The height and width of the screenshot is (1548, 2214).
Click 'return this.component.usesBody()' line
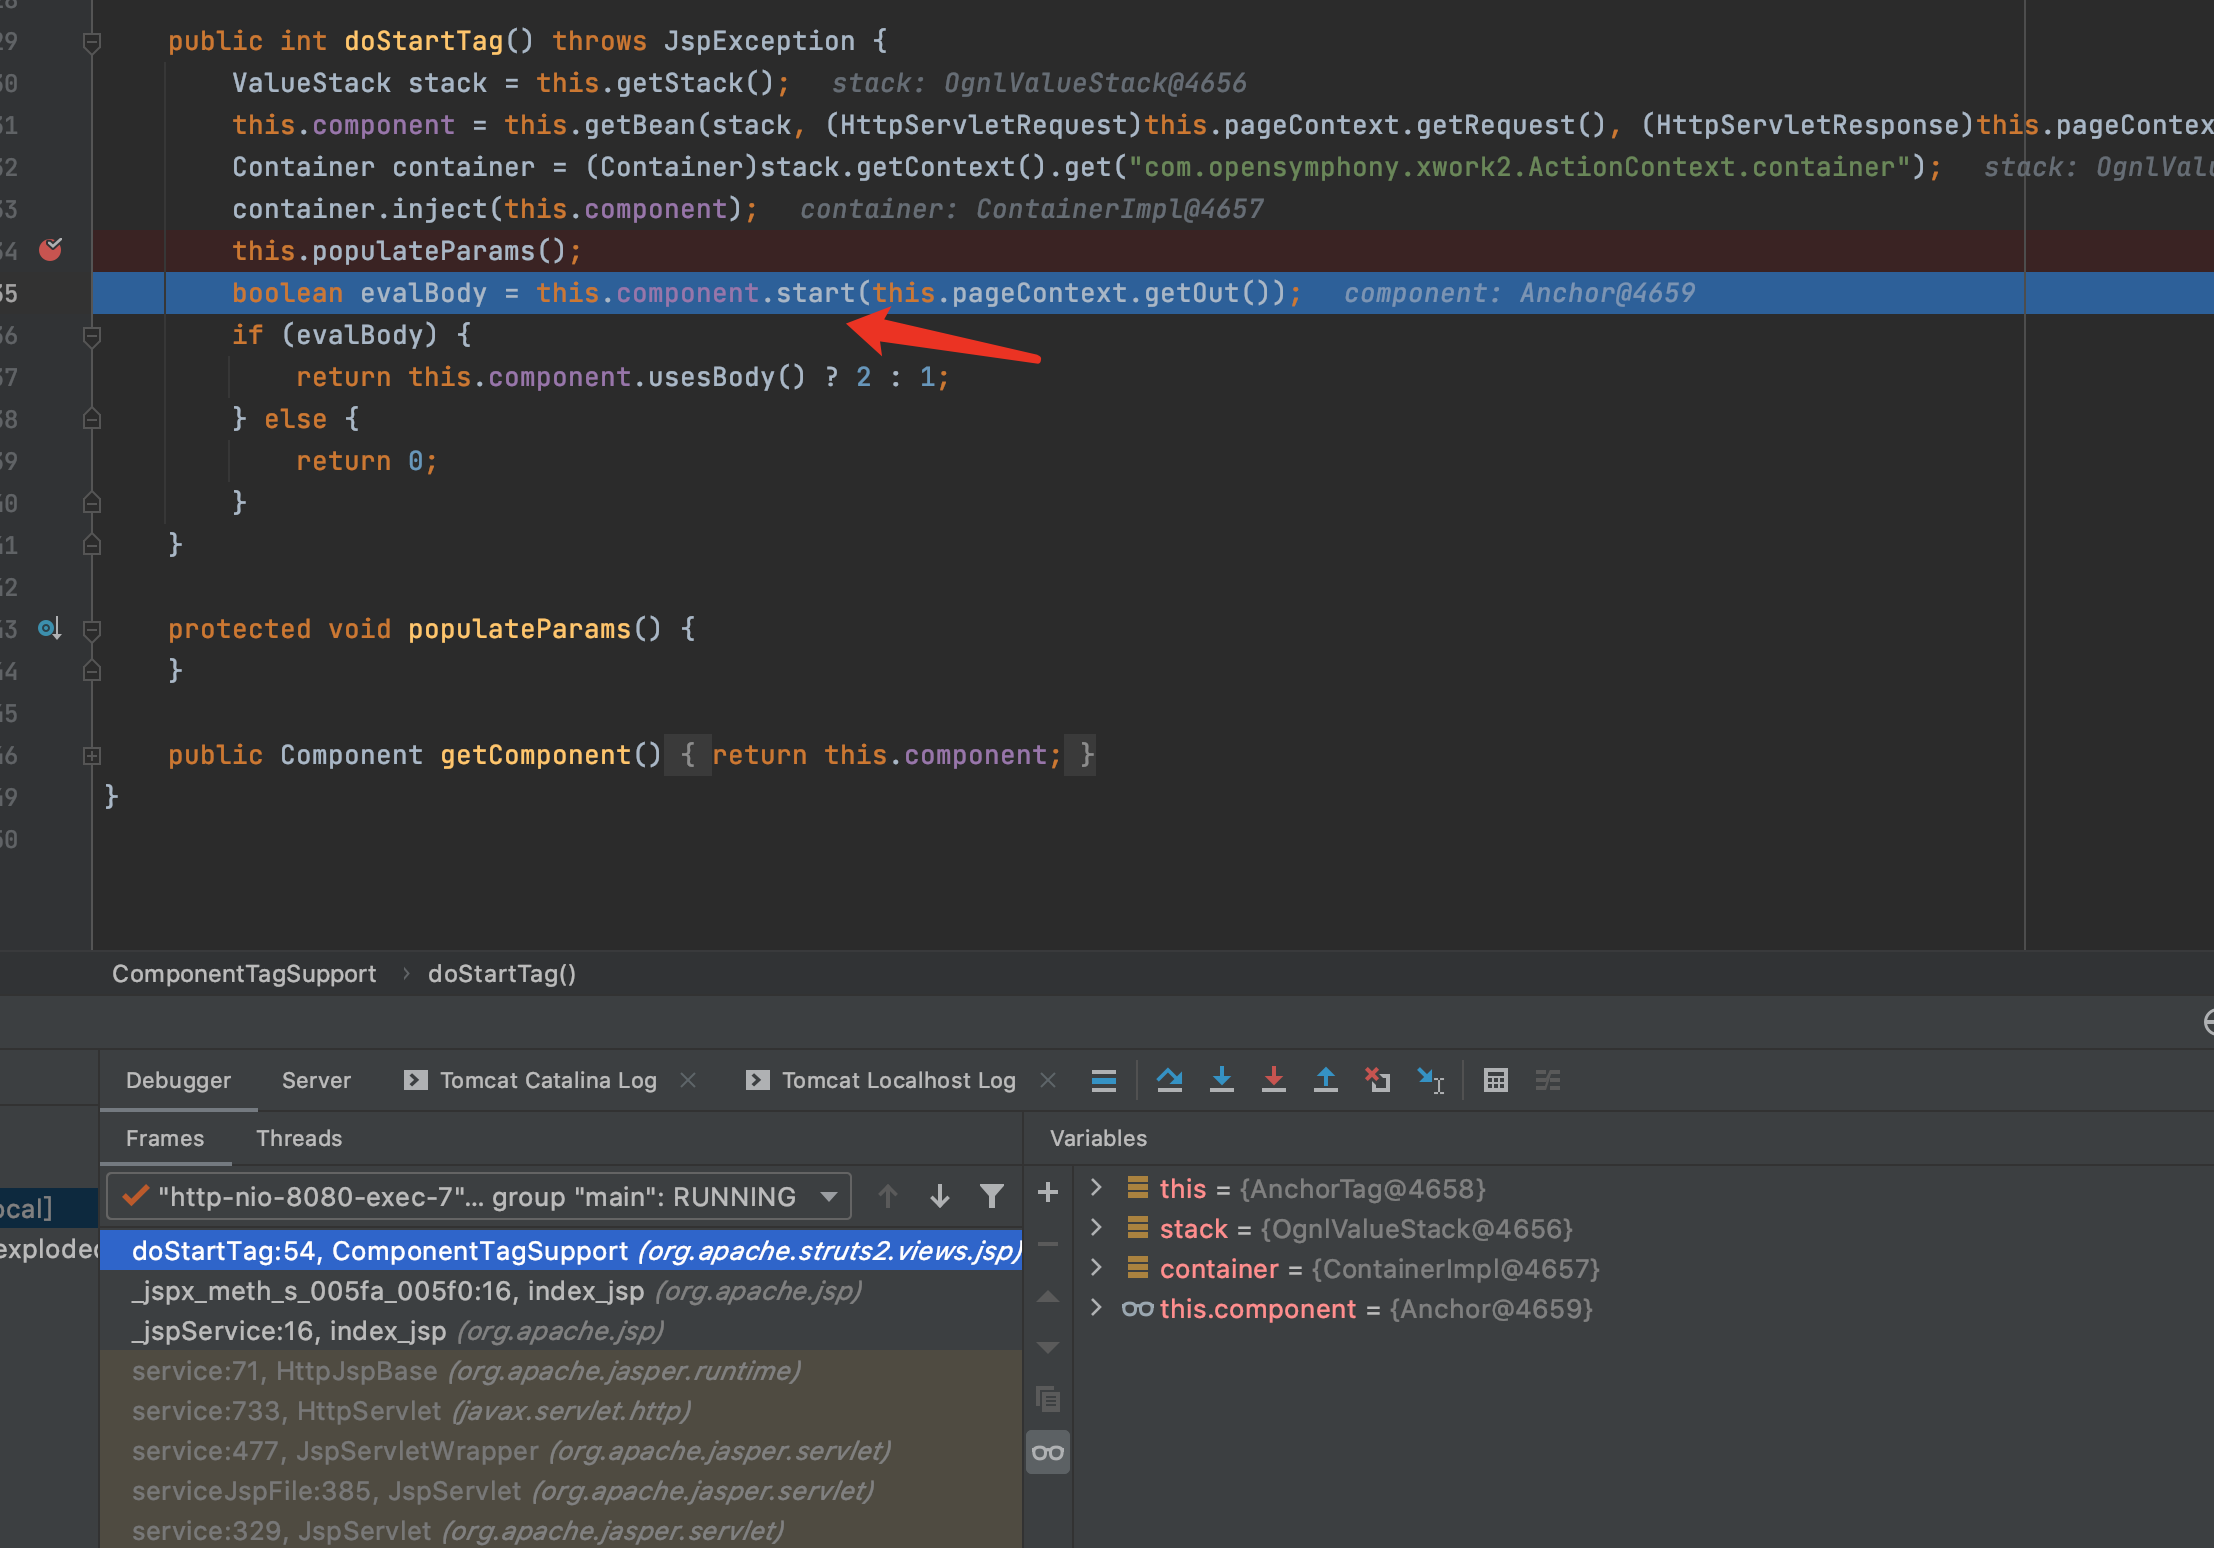tap(622, 377)
